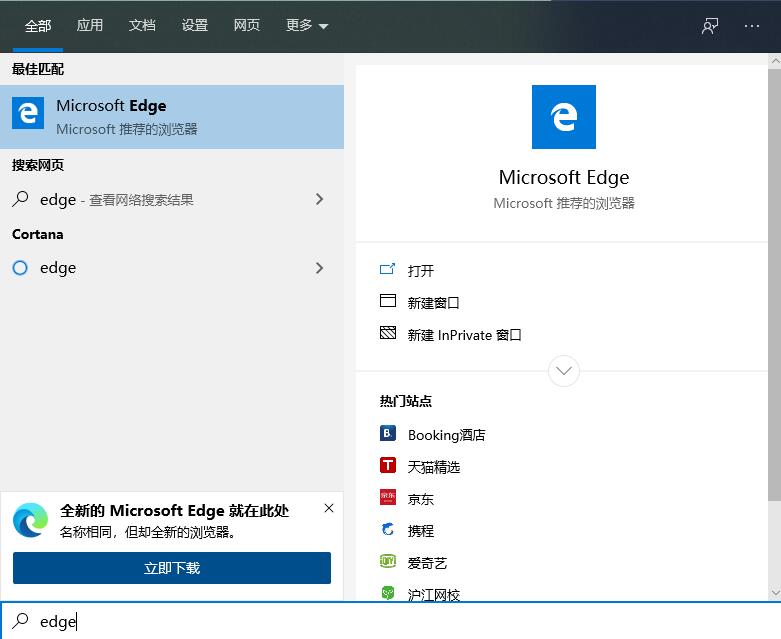
Task: Click 打开 to launch Edge
Action: tap(420, 271)
